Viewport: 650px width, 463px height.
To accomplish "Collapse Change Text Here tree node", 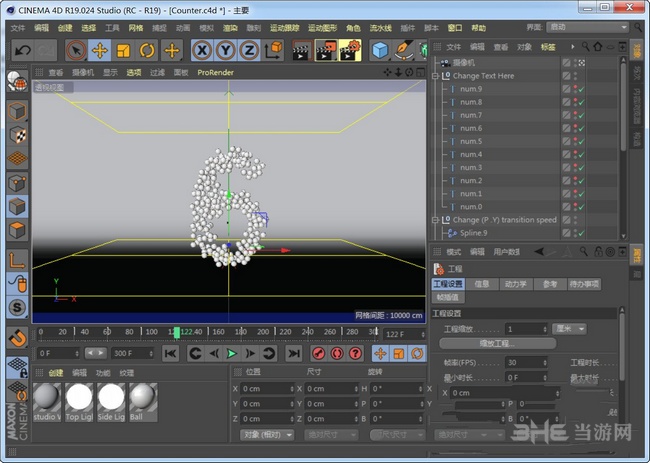I will [x=435, y=76].
